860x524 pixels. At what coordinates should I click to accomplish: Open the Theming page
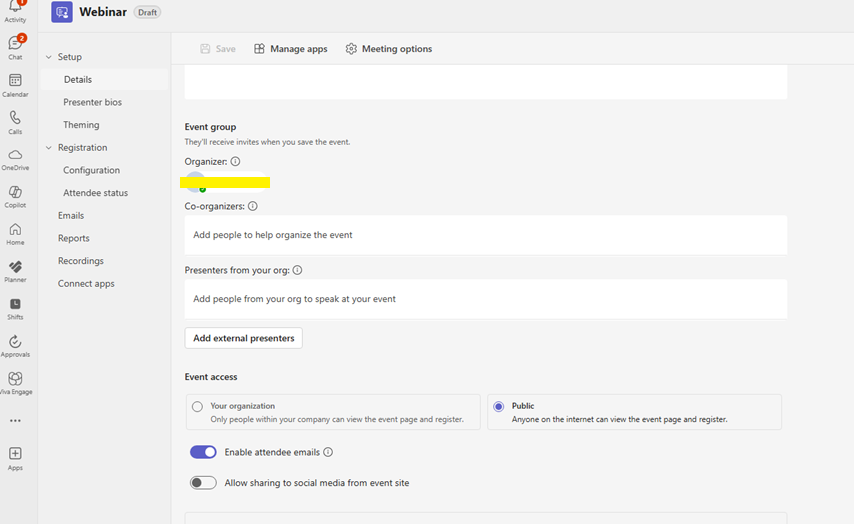click(x=81, y=125)
